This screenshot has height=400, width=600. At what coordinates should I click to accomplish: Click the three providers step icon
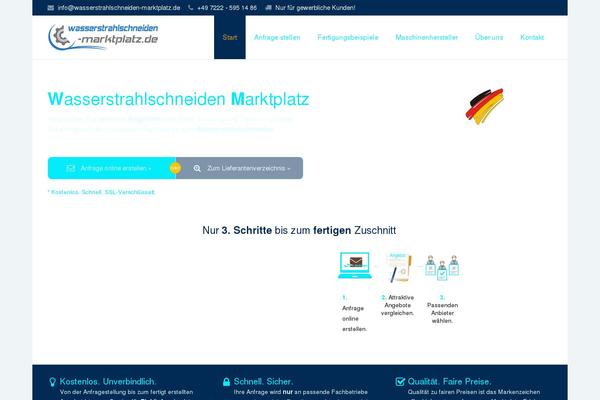pos(442,268)
